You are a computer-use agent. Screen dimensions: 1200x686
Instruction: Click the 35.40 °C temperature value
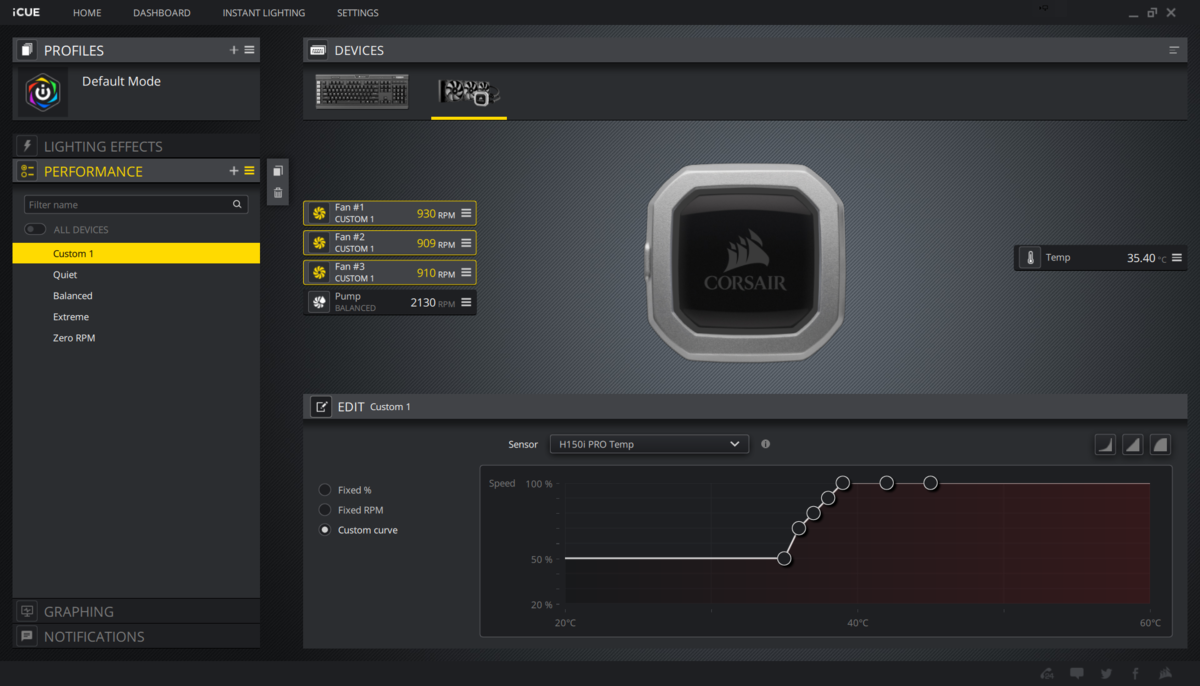click(x=1147, y=258)
